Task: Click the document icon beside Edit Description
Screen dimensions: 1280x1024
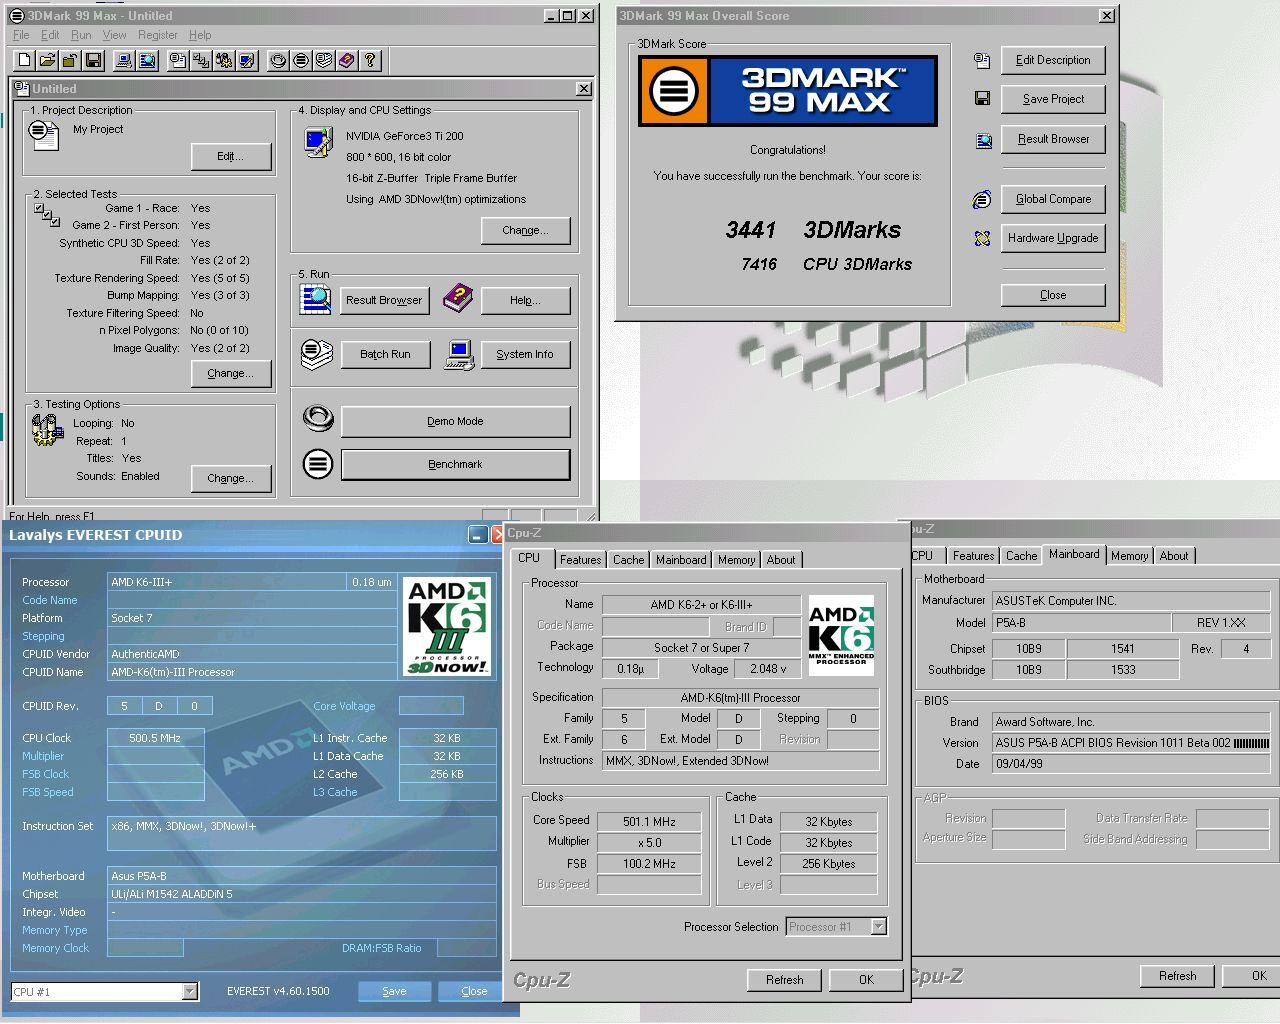Action: click(x=982, y=60)
